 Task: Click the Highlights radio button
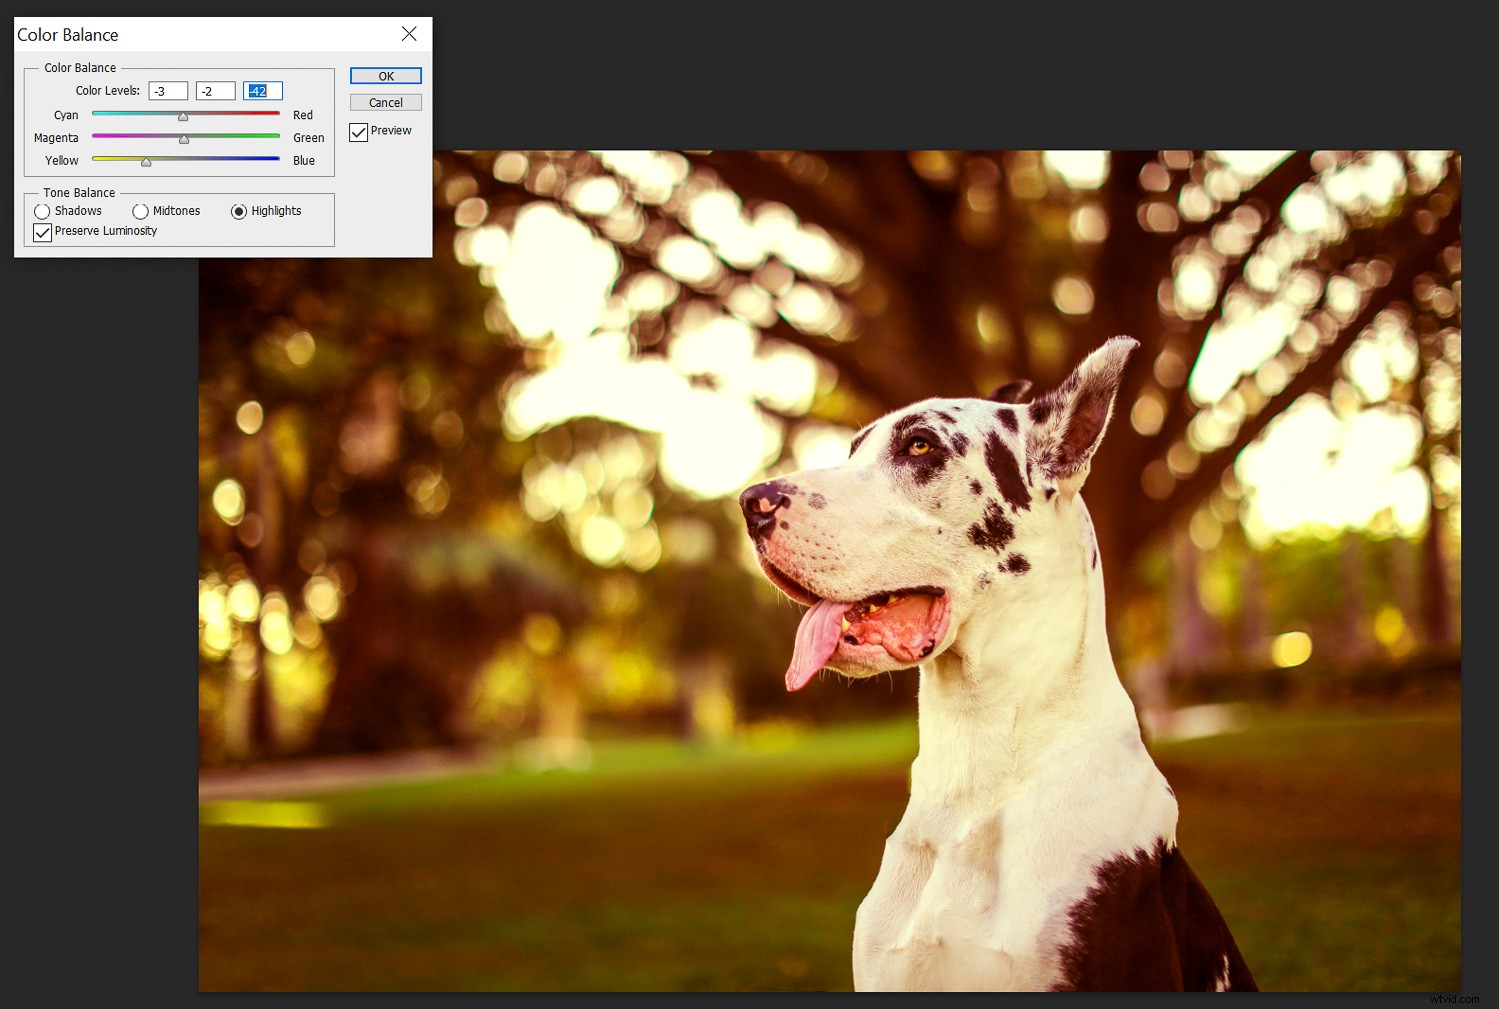239,211
